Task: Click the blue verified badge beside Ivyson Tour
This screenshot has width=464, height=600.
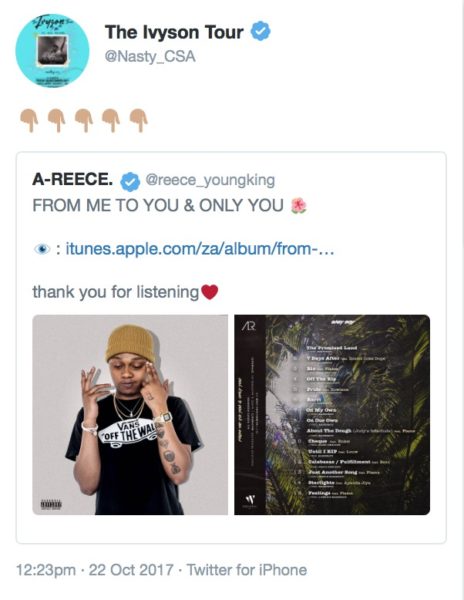Action: point(260,32)
